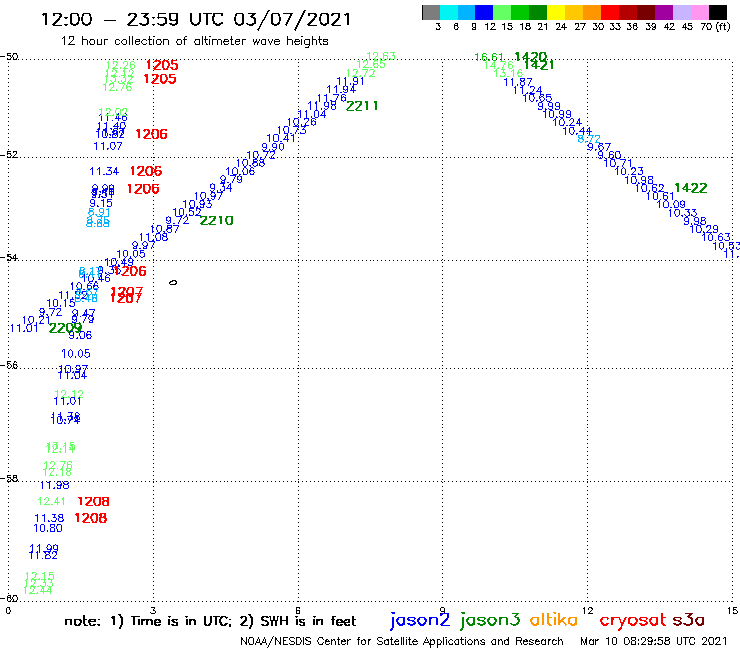740x650 pixels.
Task: Click the gray swatch labeled 3 ft
Action: click(x=431, y=12)
